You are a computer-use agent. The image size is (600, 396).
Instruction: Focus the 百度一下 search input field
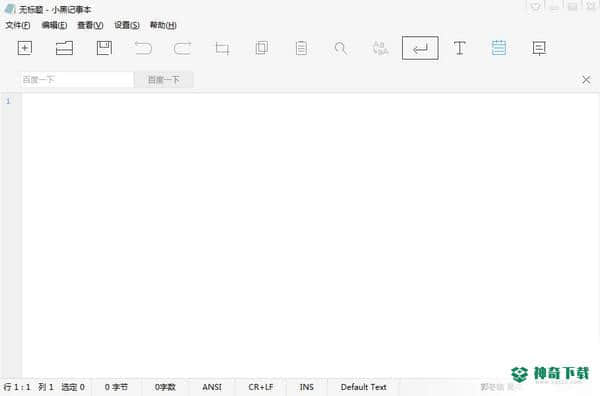(76, 80)
